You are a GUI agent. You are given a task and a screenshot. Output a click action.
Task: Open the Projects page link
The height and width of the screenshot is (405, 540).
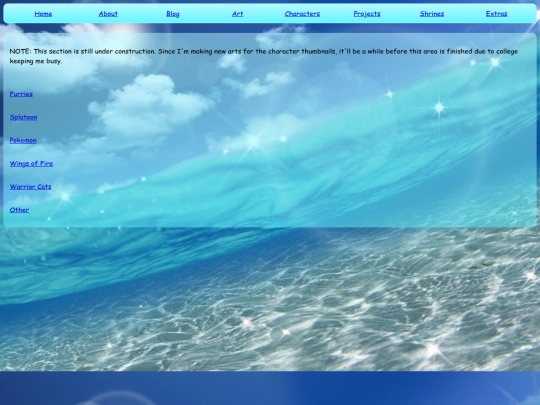click(x=367, y=14)
